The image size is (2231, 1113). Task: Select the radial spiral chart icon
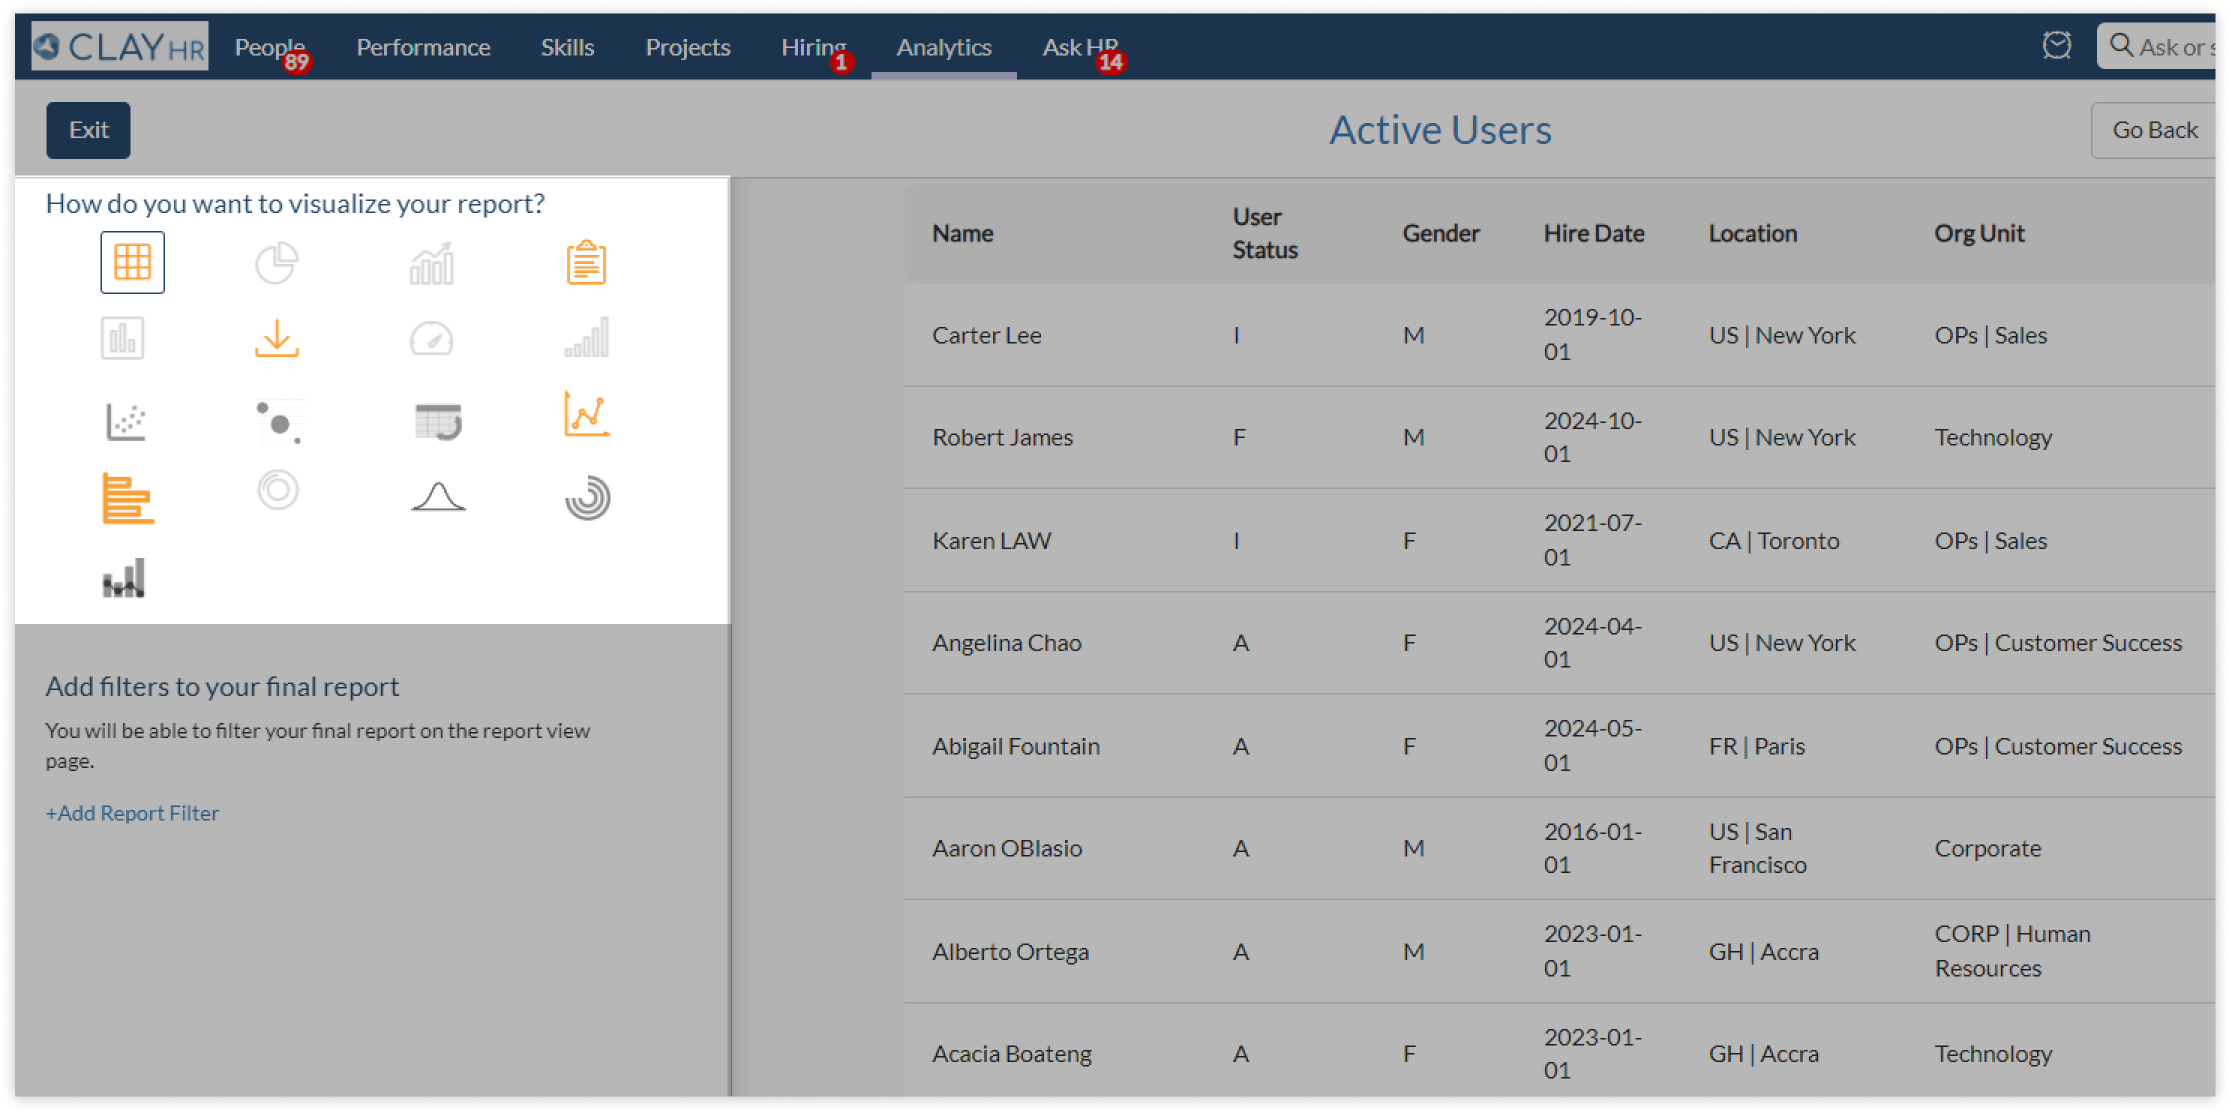(588, 498)
